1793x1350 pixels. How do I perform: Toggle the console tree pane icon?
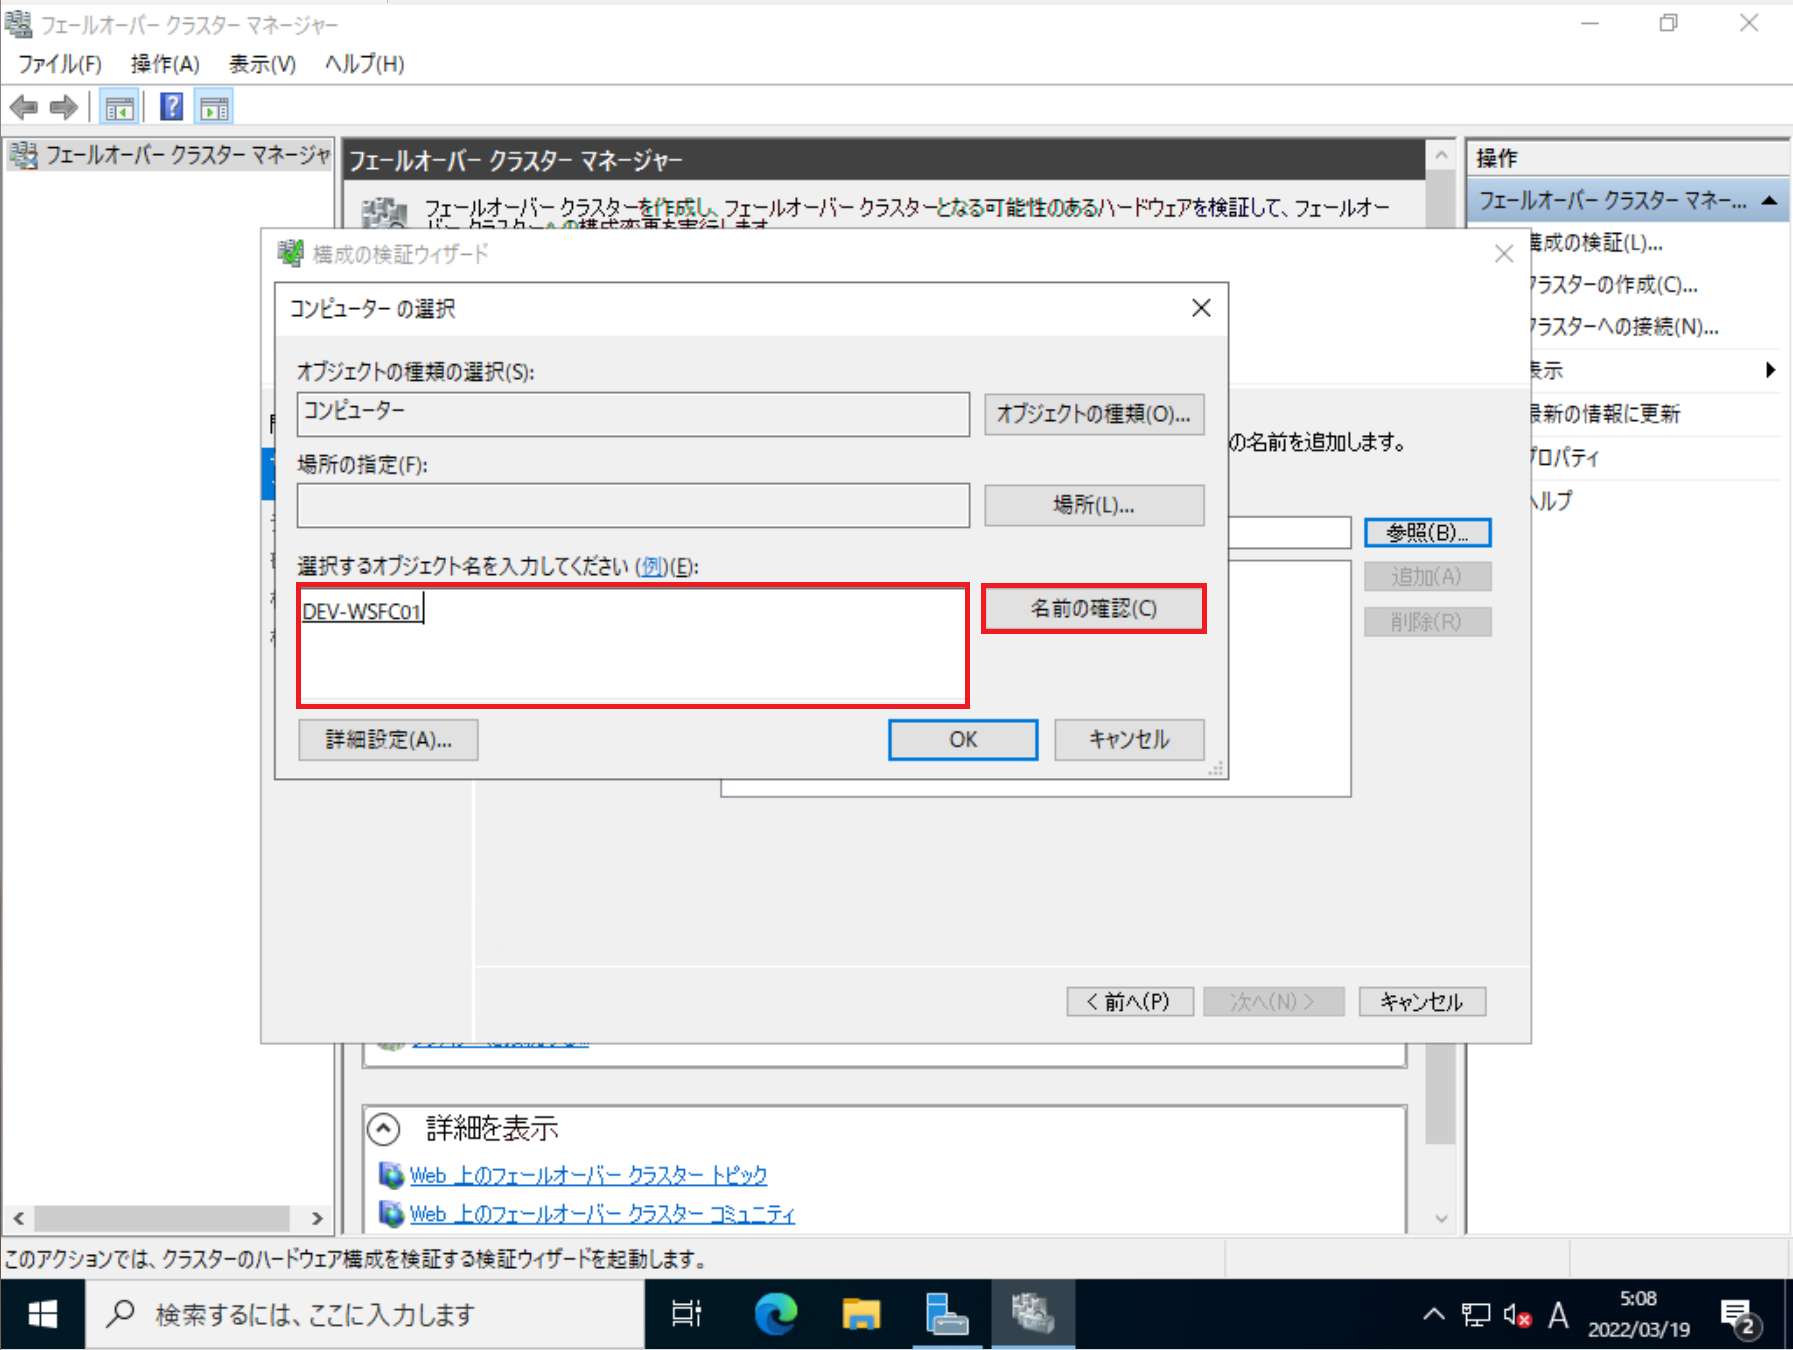point(119,107)
